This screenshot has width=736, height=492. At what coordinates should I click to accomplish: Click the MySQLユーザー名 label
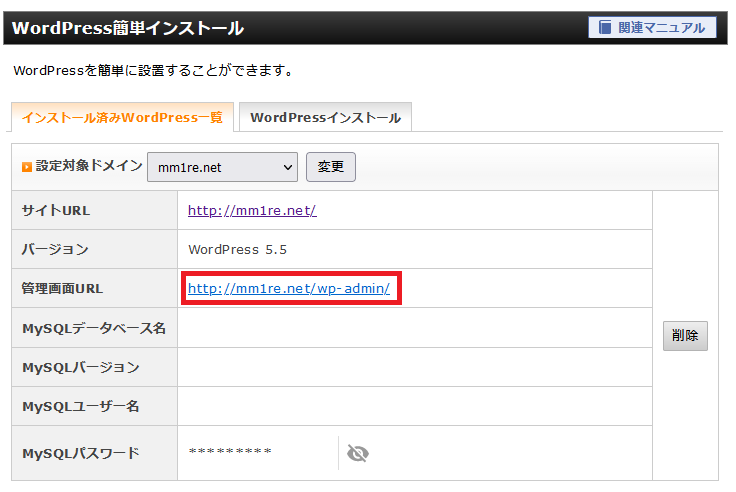click(x=81, y=406)
